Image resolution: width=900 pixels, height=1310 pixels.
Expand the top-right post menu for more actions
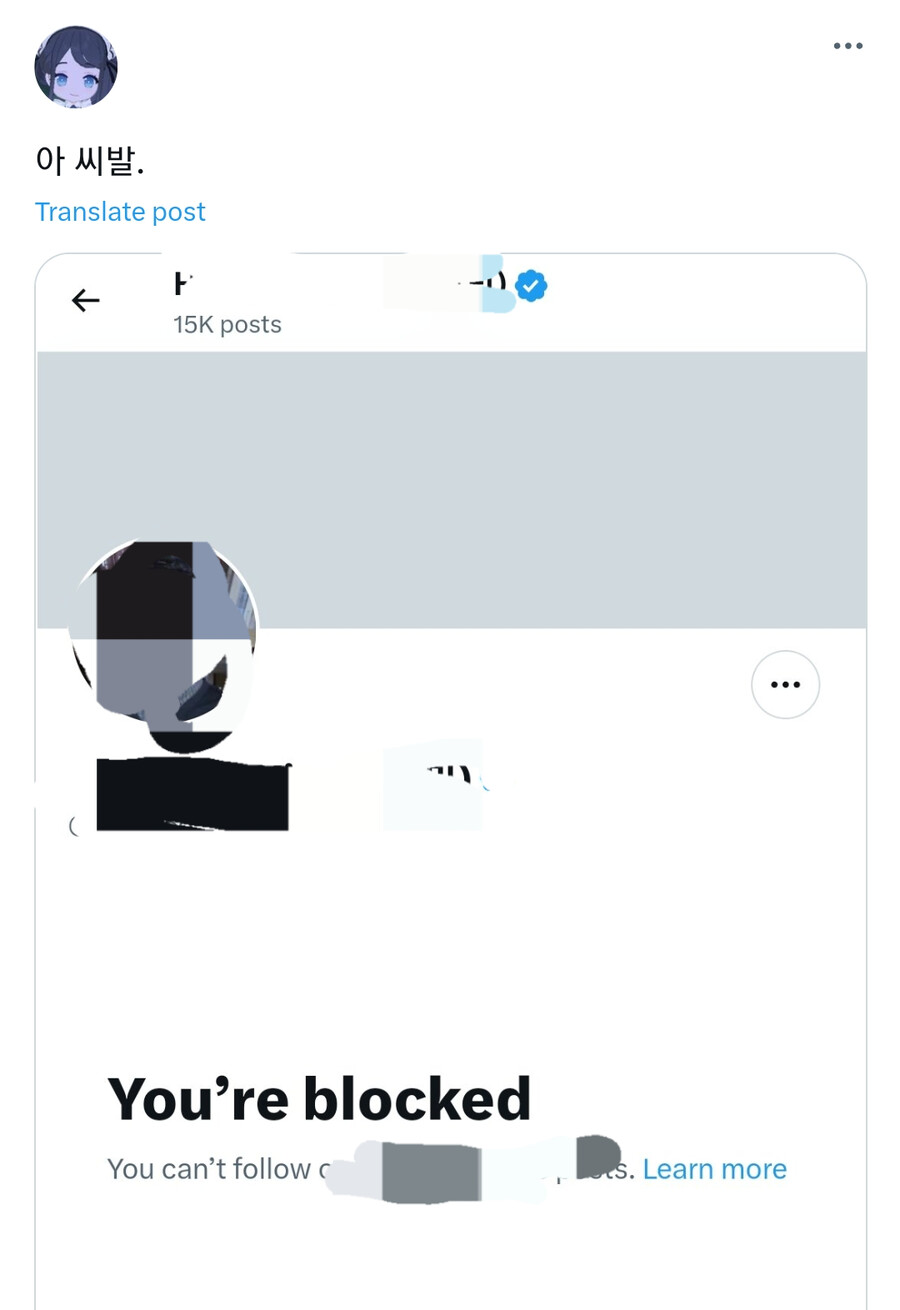pyautogui.click(x=847, y=45)
